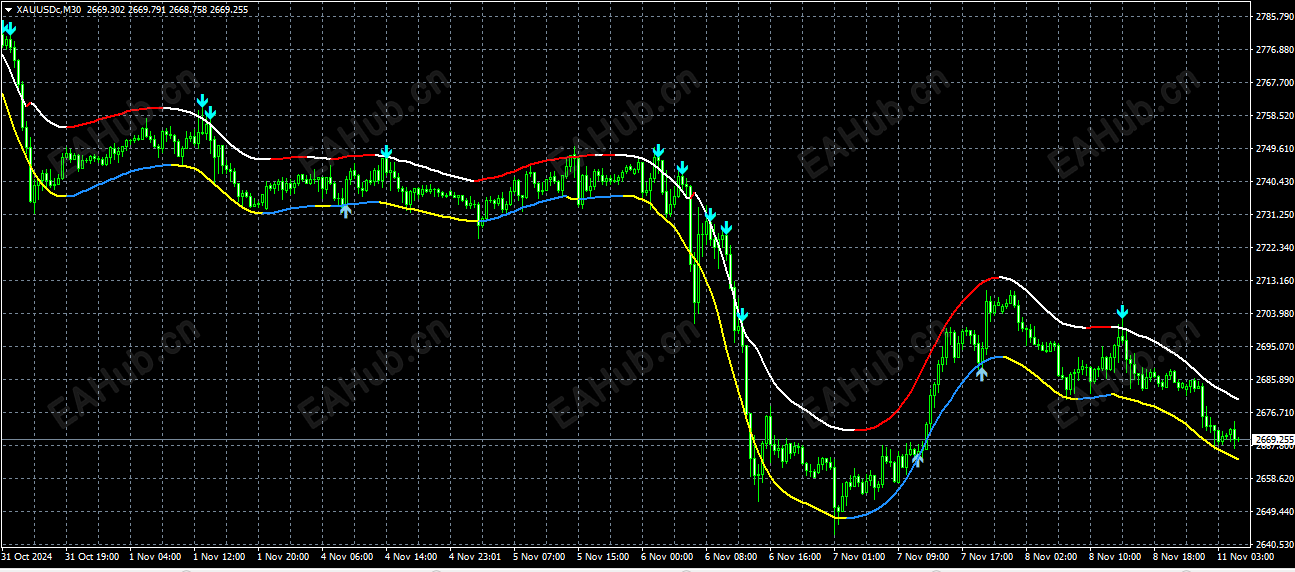Select the up arrow signal near 7 Nov 17:00
The height and width of the screenshot is (572, 1295).
tap(982, 373)
